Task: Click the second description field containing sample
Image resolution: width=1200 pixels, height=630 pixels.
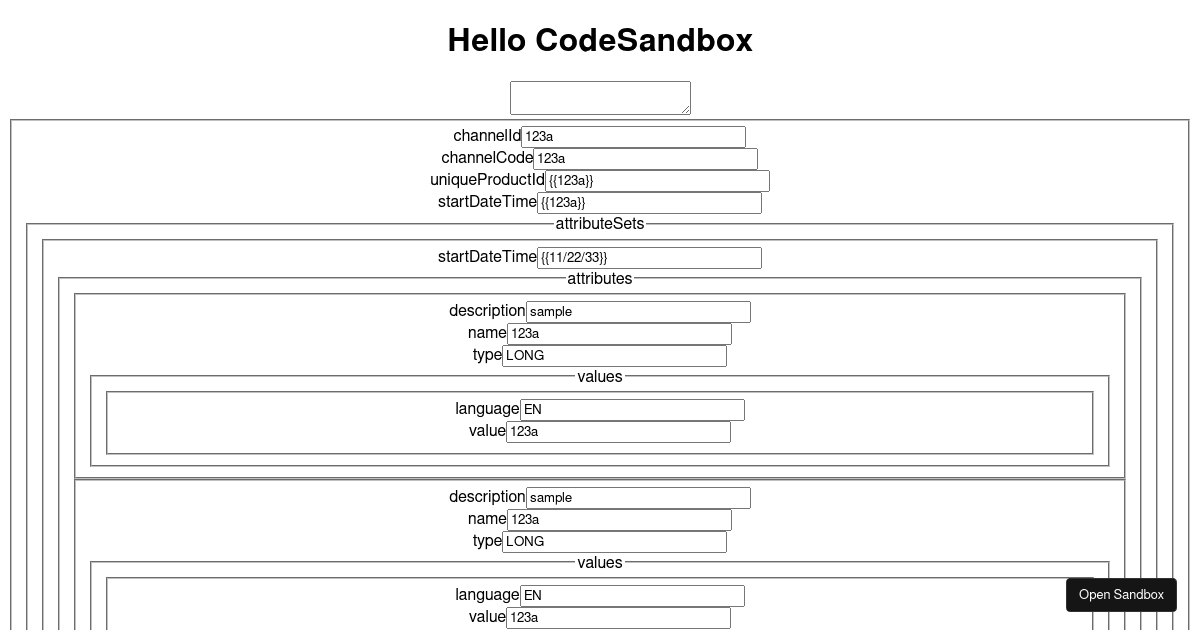Action: (637, 497)
